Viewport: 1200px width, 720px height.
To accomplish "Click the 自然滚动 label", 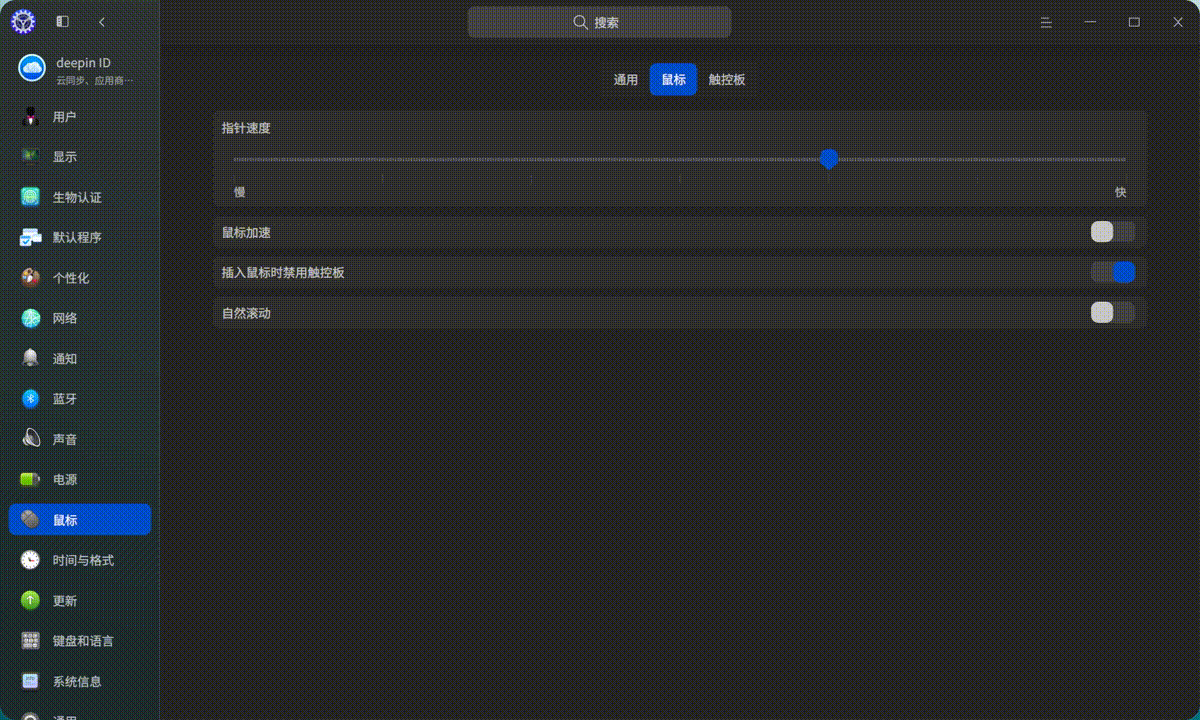I will [x=246, y=313].
